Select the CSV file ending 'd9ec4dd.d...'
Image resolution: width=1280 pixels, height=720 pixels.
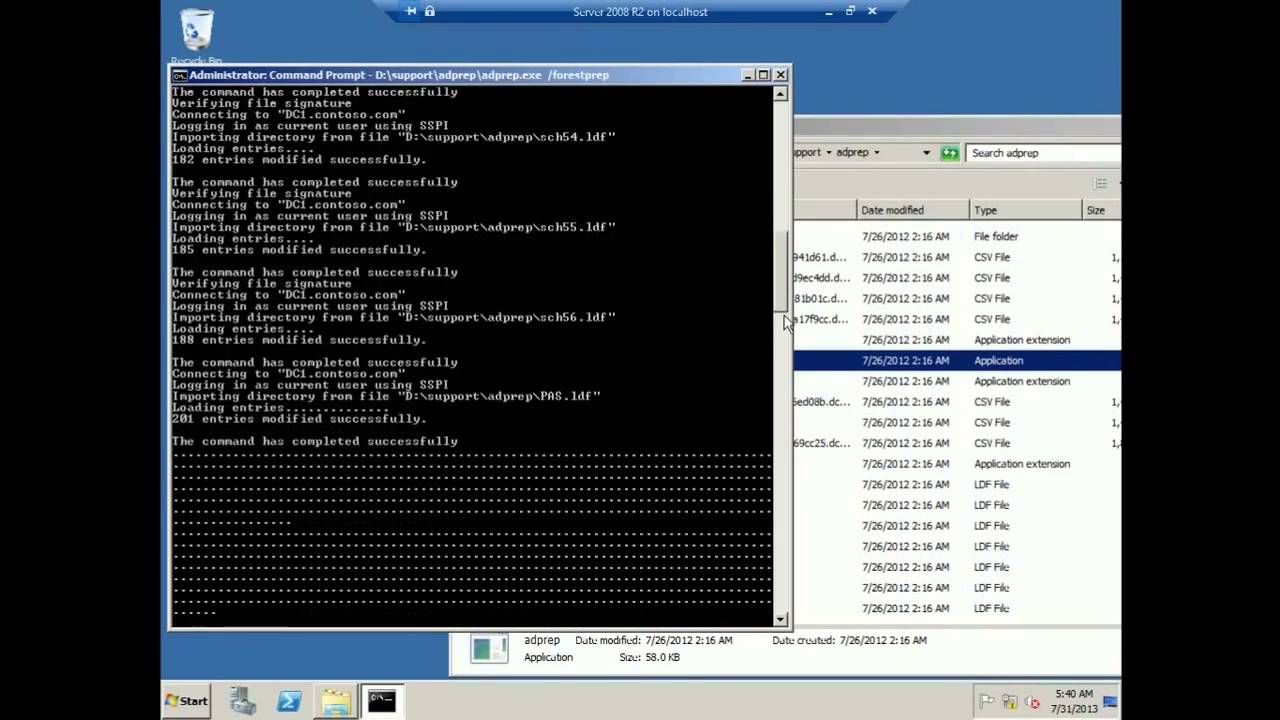point(957,278)
